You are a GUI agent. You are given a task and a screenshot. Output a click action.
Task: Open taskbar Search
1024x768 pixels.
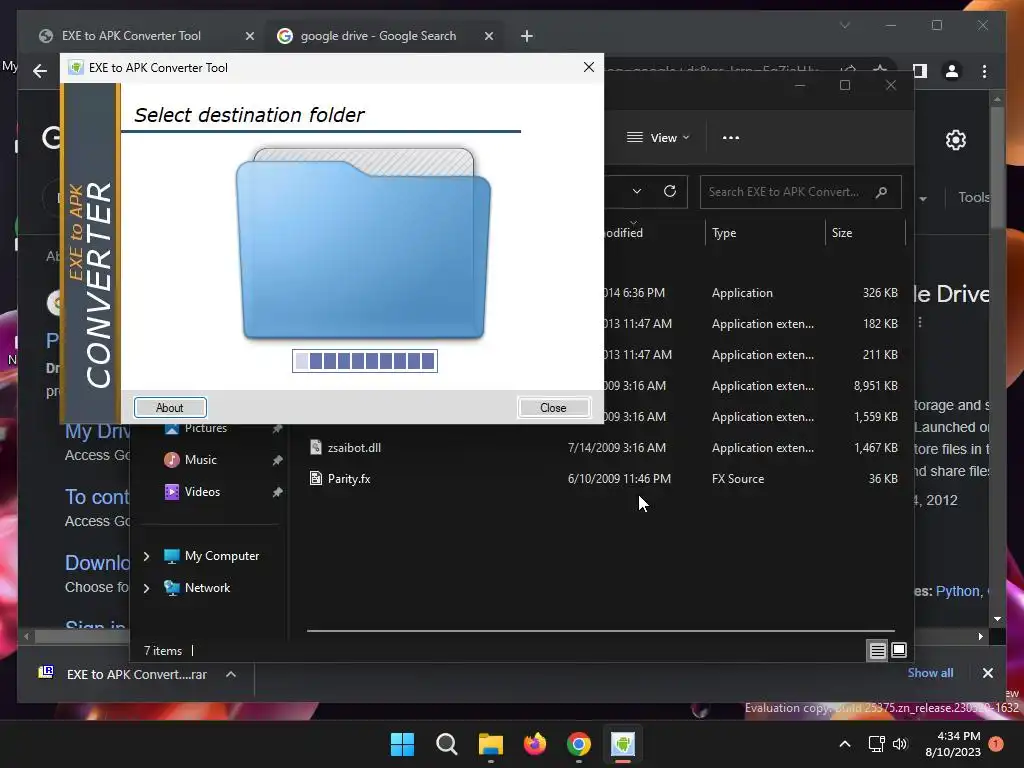pyautogui.click(x=447, y=744)
